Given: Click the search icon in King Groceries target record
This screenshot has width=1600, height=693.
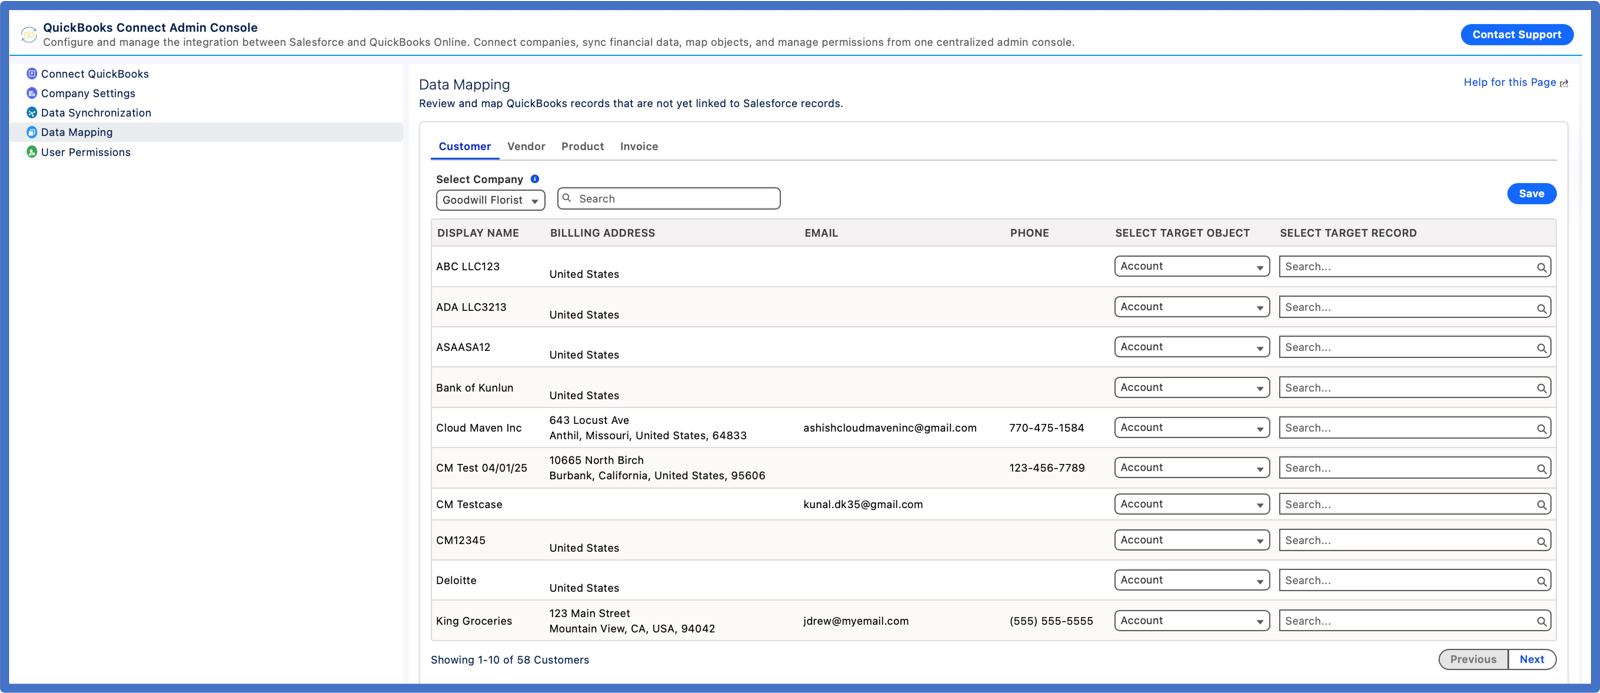Looking at the screenshot, I should tap(1542, 621).
